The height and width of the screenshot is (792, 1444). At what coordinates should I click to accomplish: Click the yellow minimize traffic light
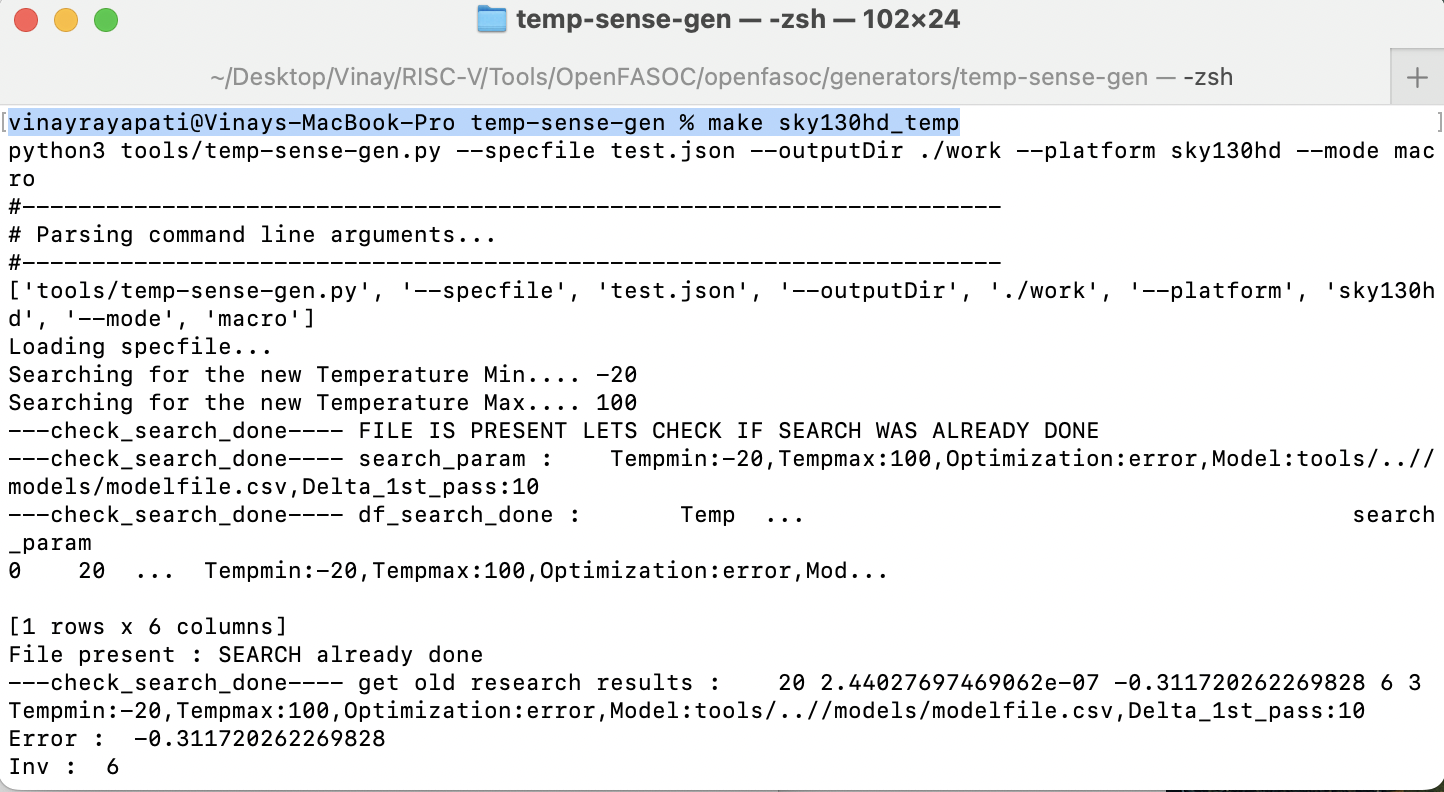pyautogui.click(x=66, y=19)
